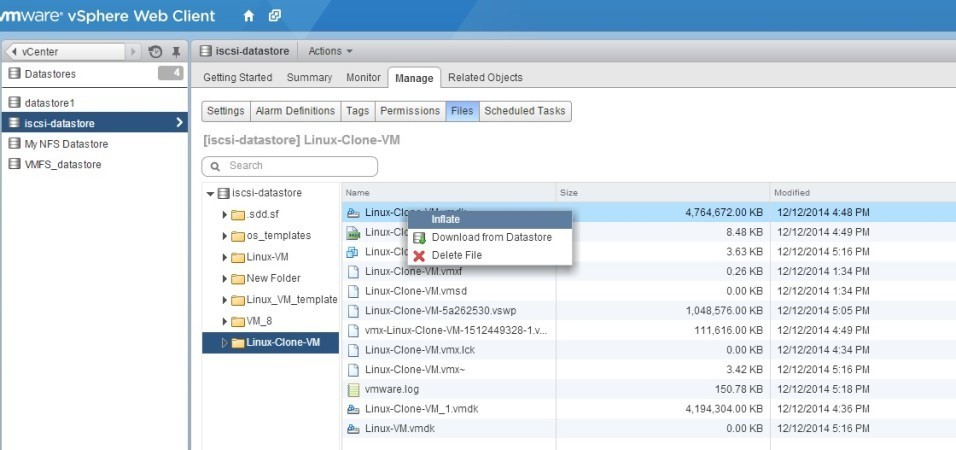Expand the VM_8 folder
Viewport: 956px width, 450px height.
225,321
